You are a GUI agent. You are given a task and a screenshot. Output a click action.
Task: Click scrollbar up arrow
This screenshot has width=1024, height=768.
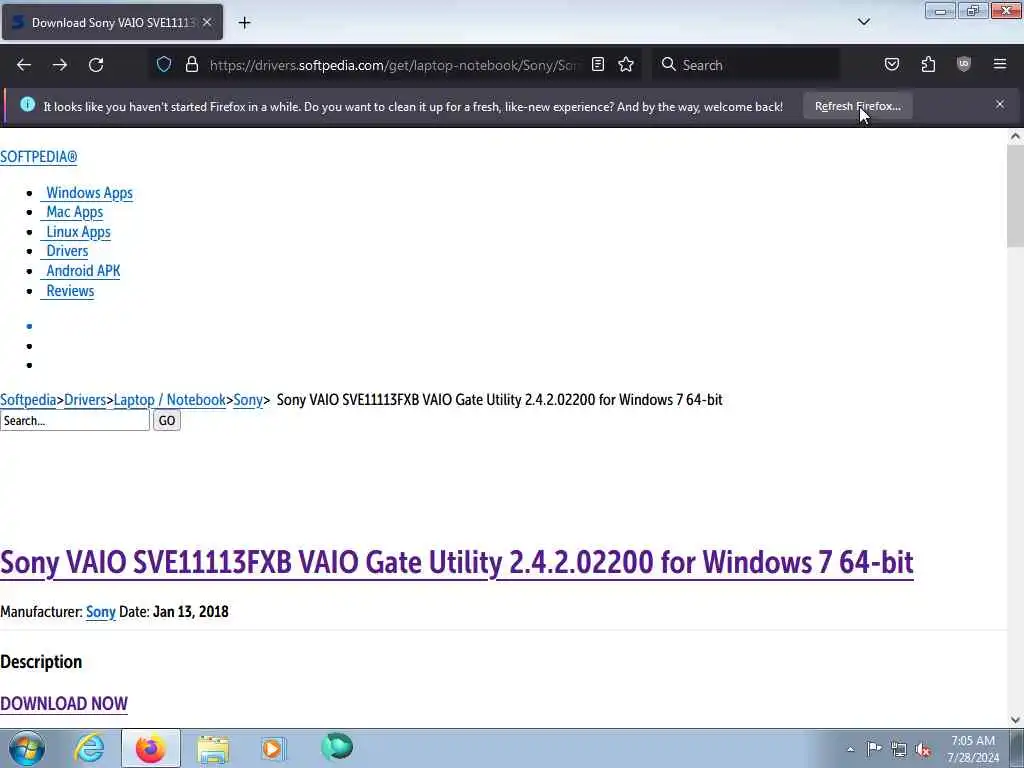pos(1015,136)
